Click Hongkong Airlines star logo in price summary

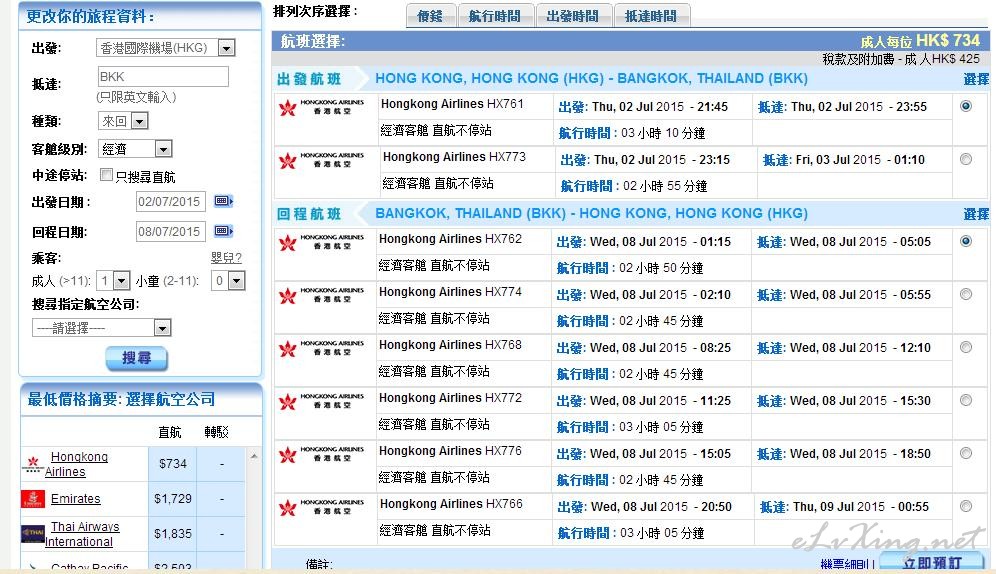pyautogui.click(x=33, y=463)
